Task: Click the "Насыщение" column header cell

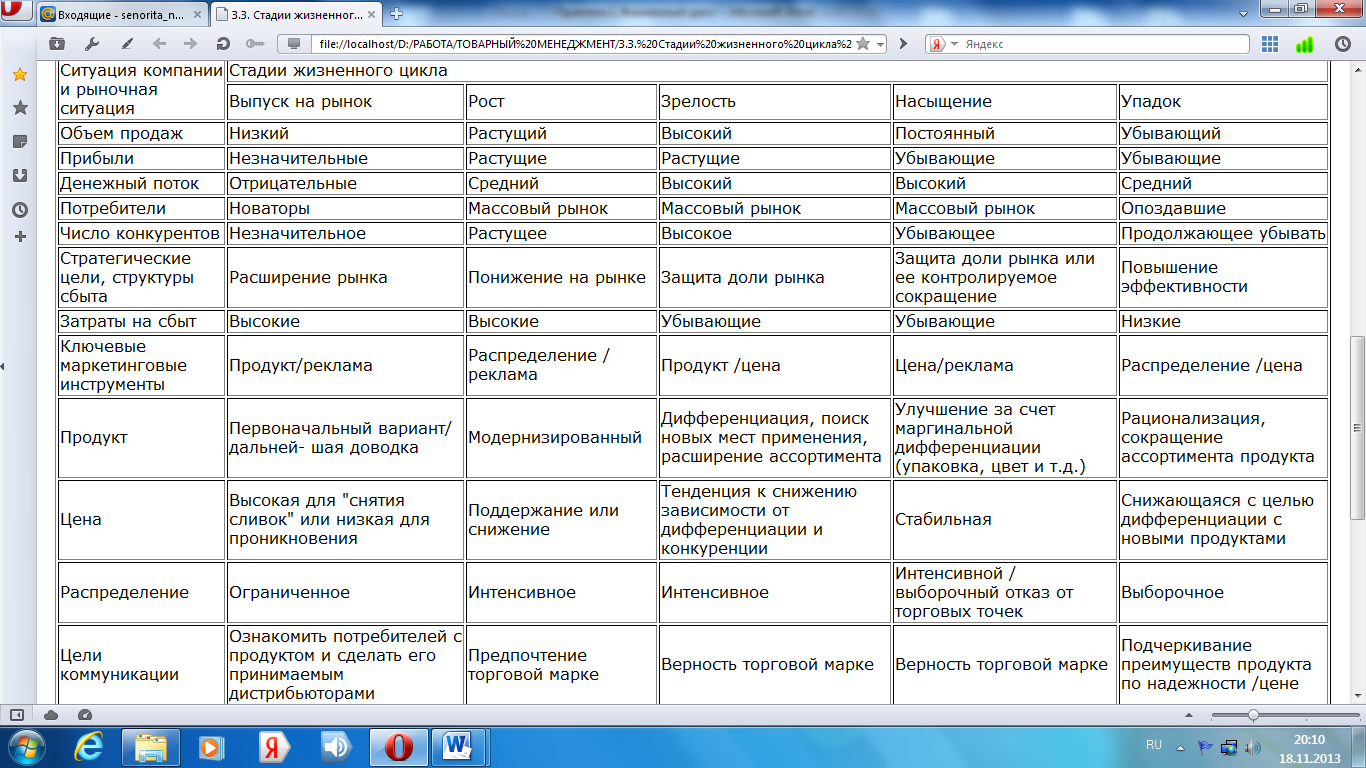Action: coord(1004,101)
